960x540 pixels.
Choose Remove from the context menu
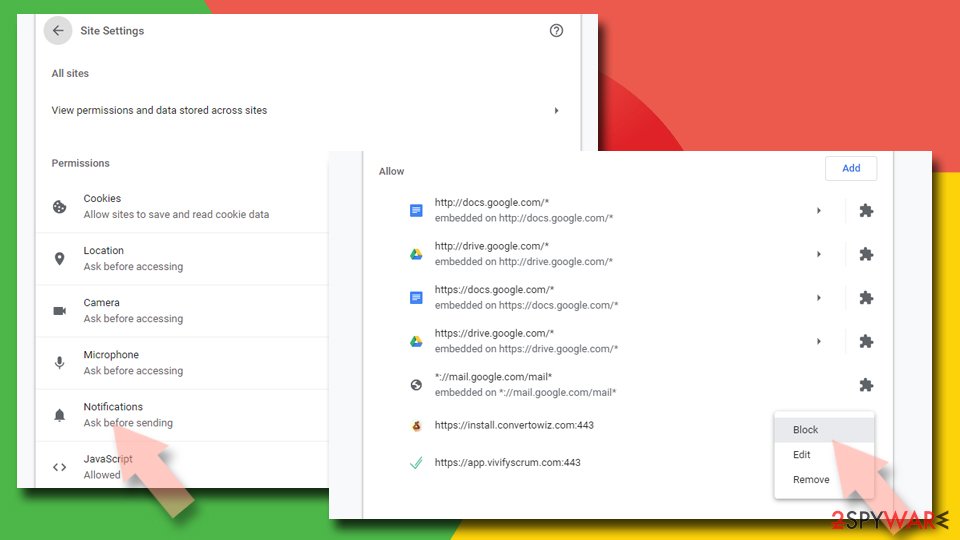click(824, 479)
